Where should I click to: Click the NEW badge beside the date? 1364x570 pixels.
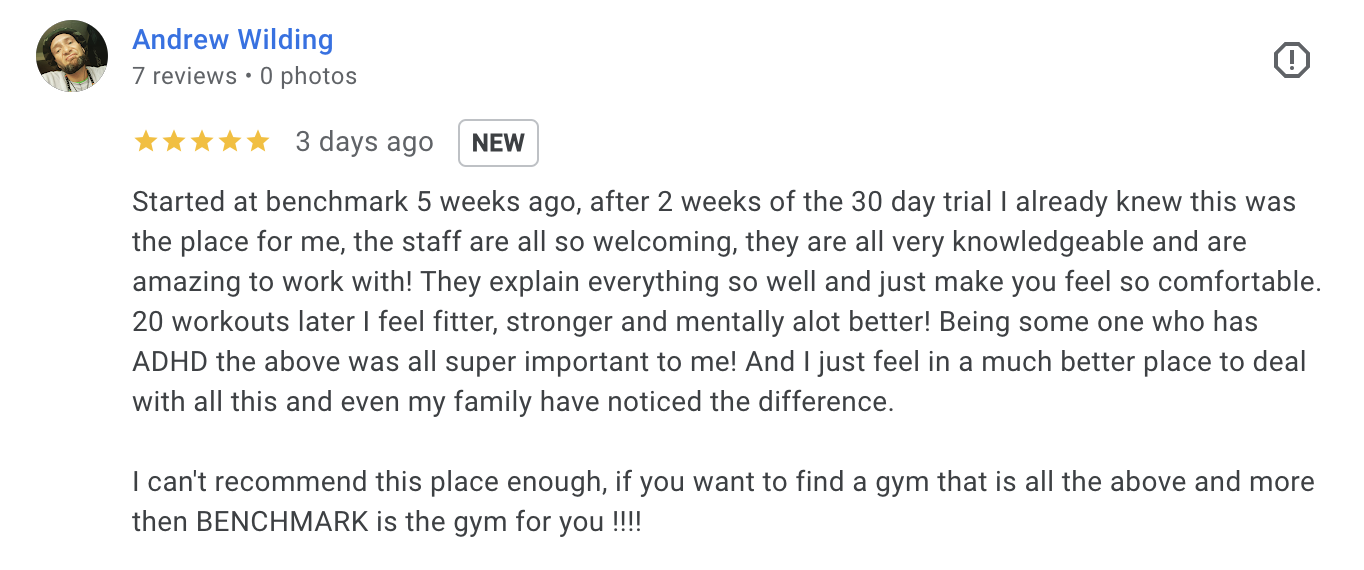tap(498, 143)
